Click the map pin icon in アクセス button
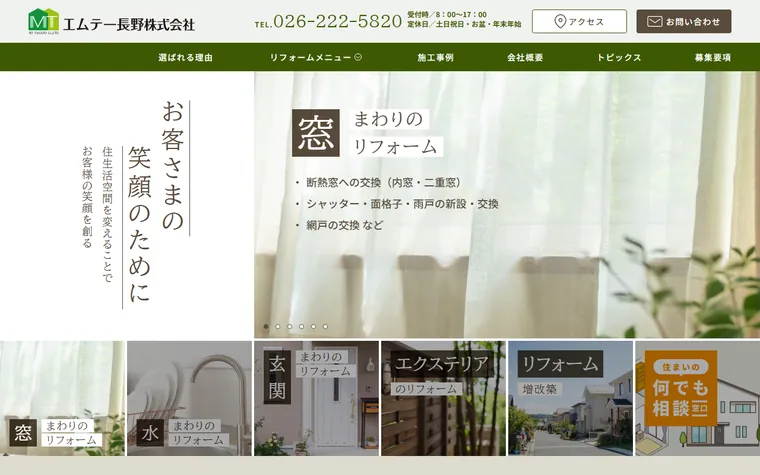Viewport: 760px width, 475px height. [560, 22]
